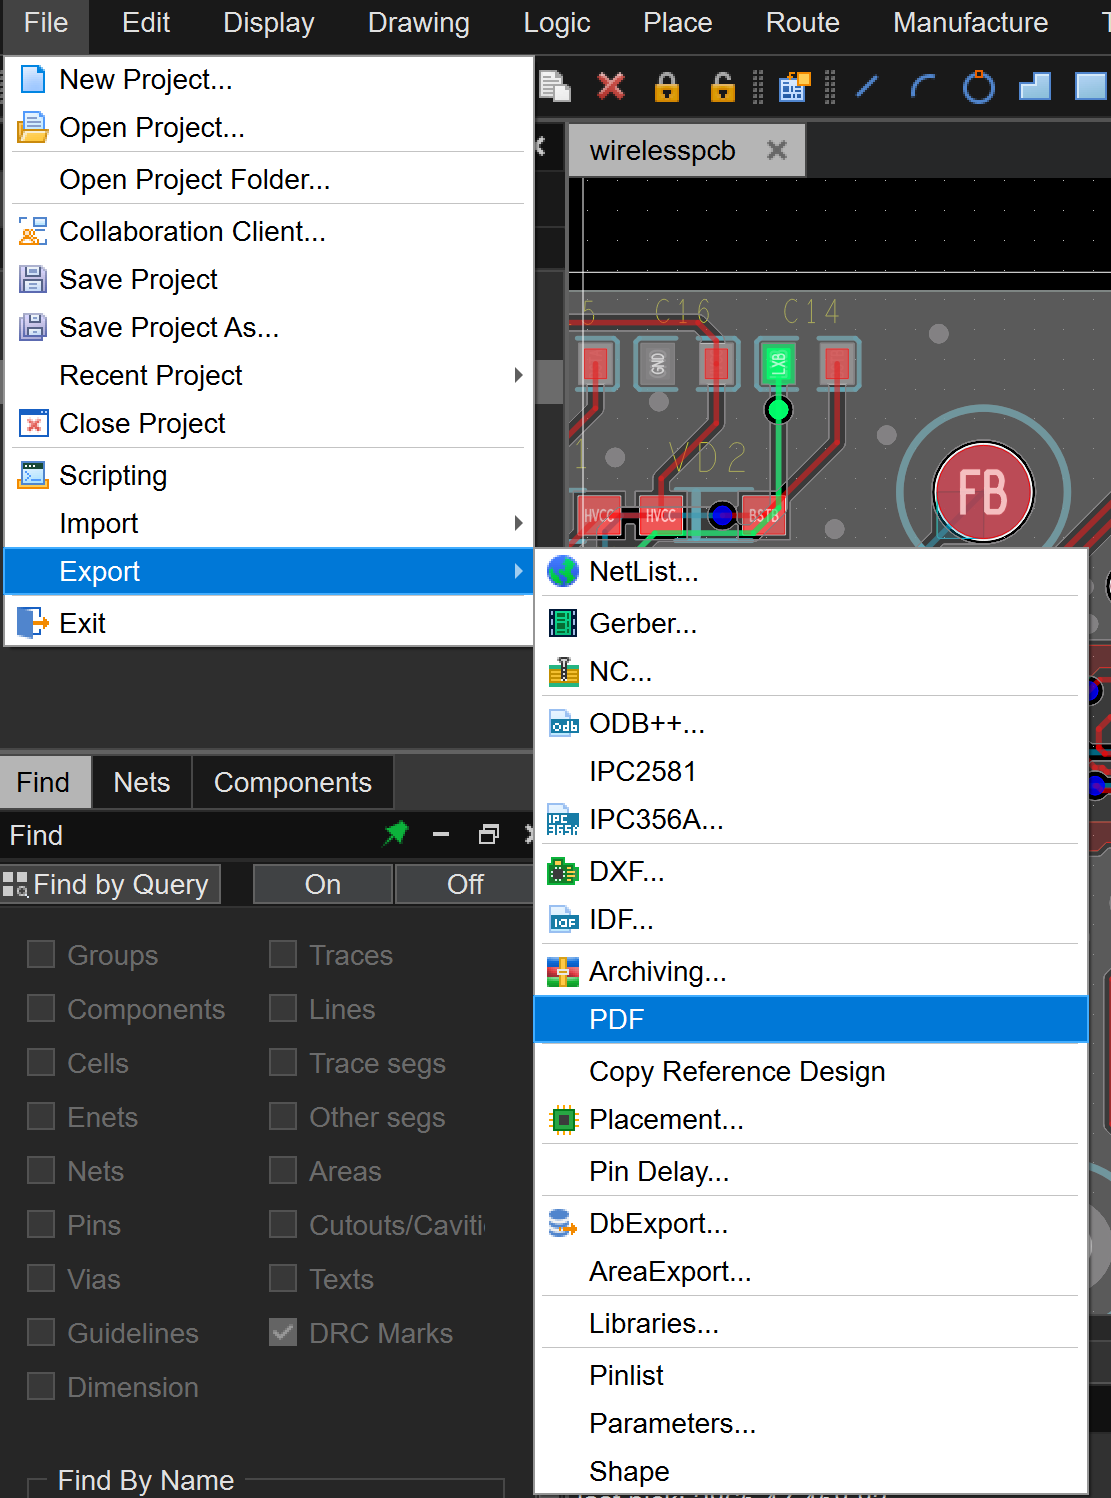Select the circle drawing tool icon

[978, 88]
